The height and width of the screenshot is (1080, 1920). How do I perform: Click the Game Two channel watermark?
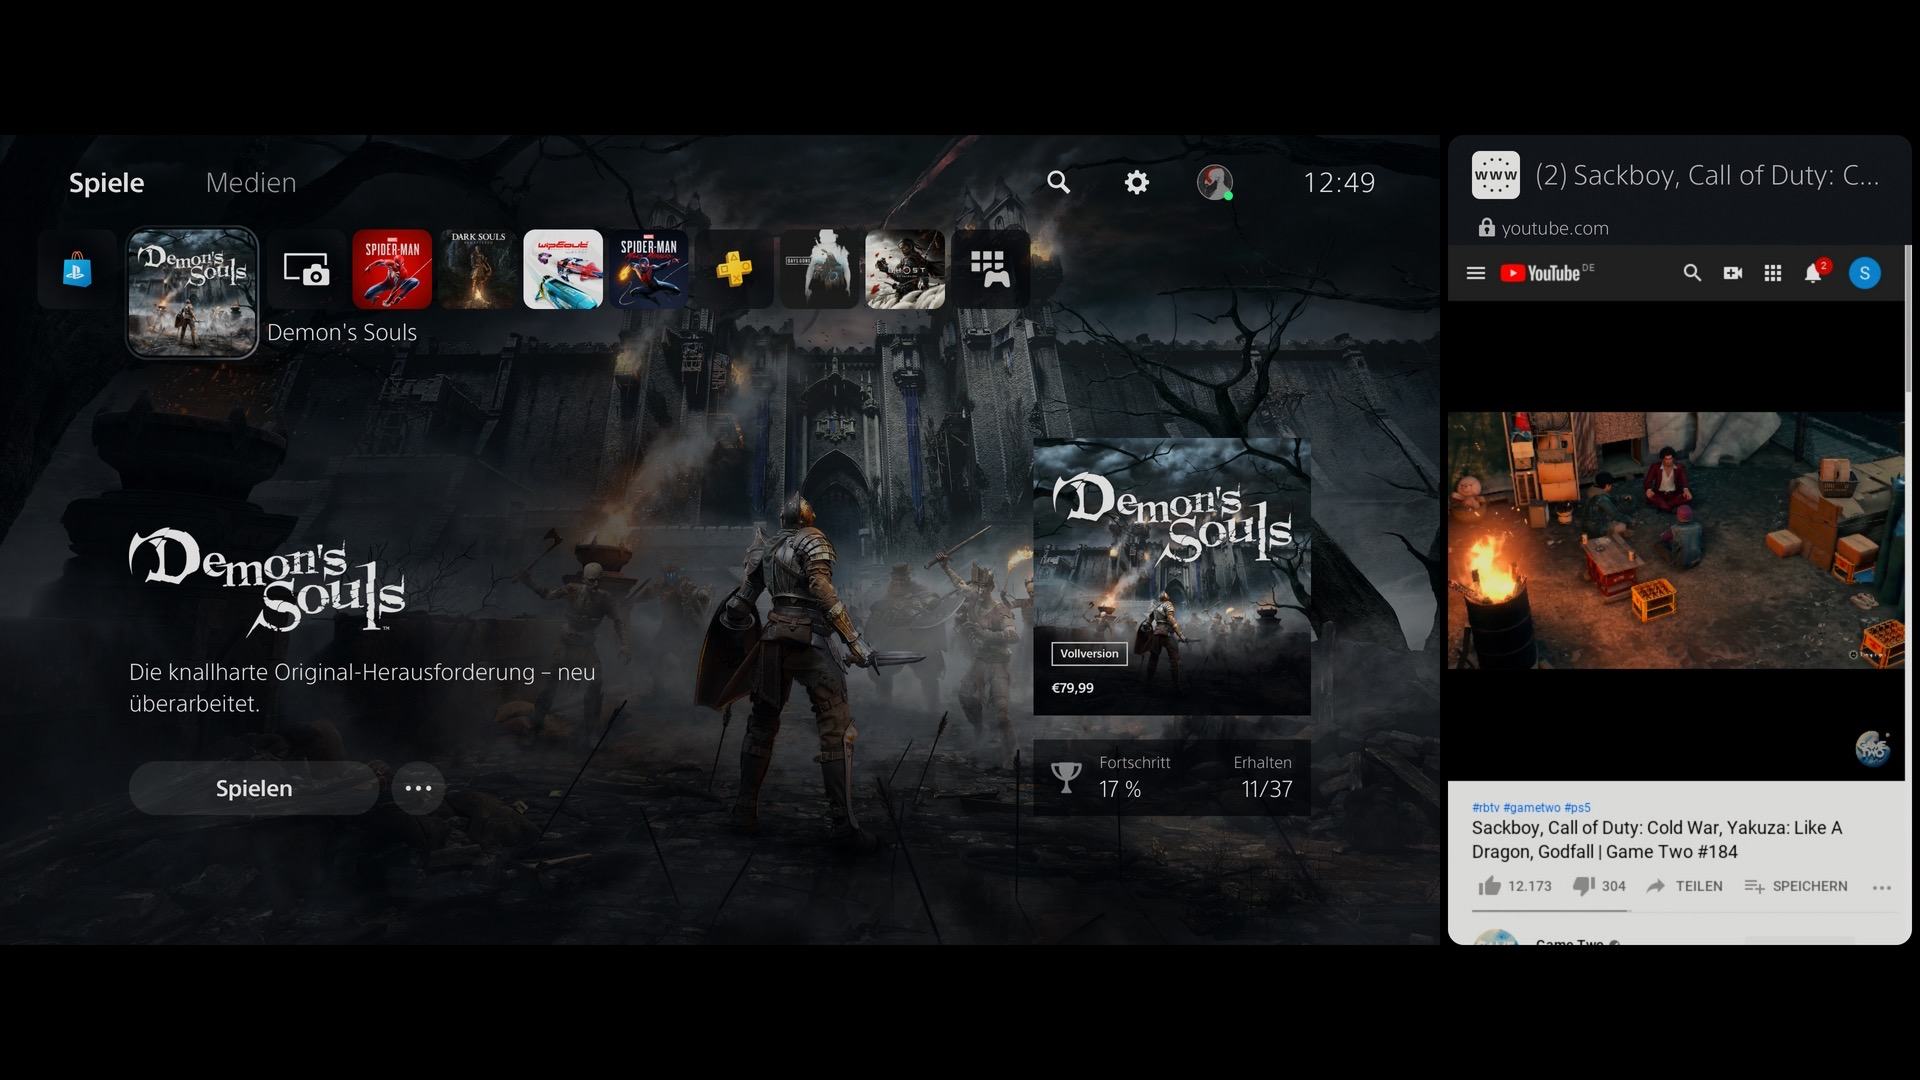tap(1872, 748)
